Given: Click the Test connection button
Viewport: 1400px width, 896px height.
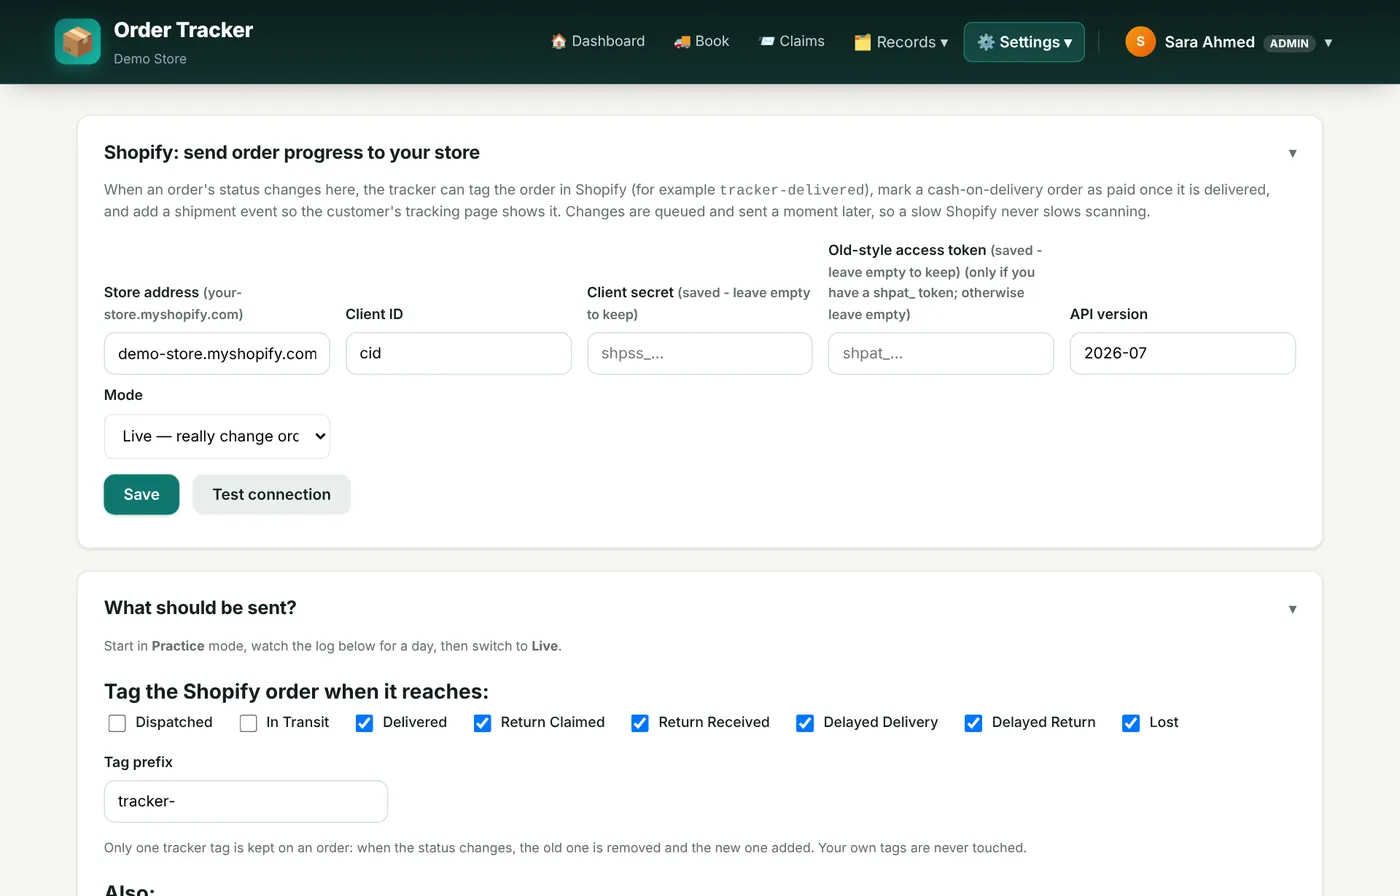Looking at the screenshot, I should pyautogui.click(x=271, y=494).
